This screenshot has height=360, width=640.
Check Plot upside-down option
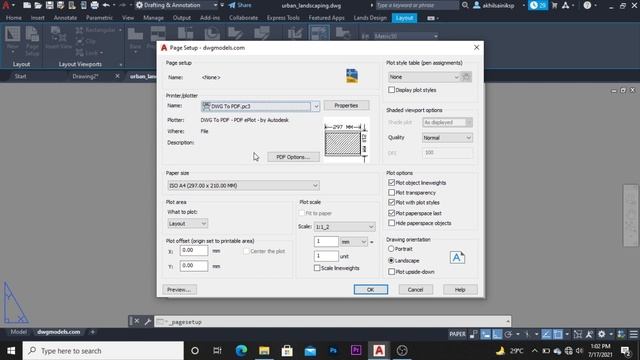pos(391,271)
